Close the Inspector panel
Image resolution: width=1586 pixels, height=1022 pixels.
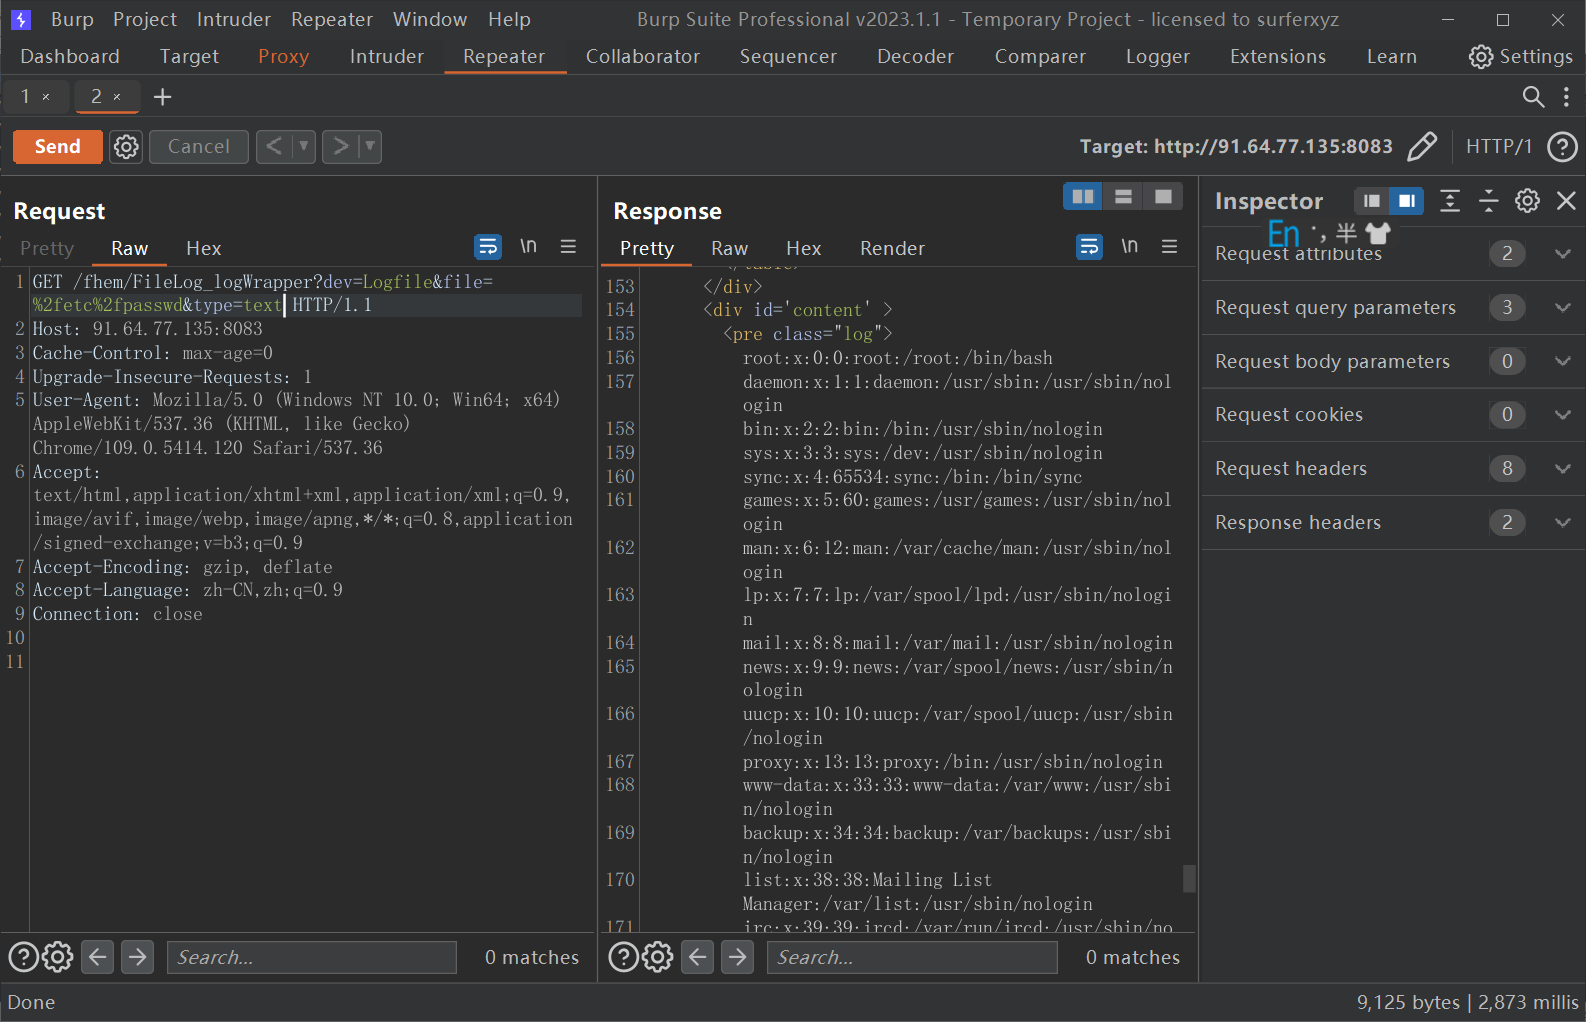point(1566,201)
